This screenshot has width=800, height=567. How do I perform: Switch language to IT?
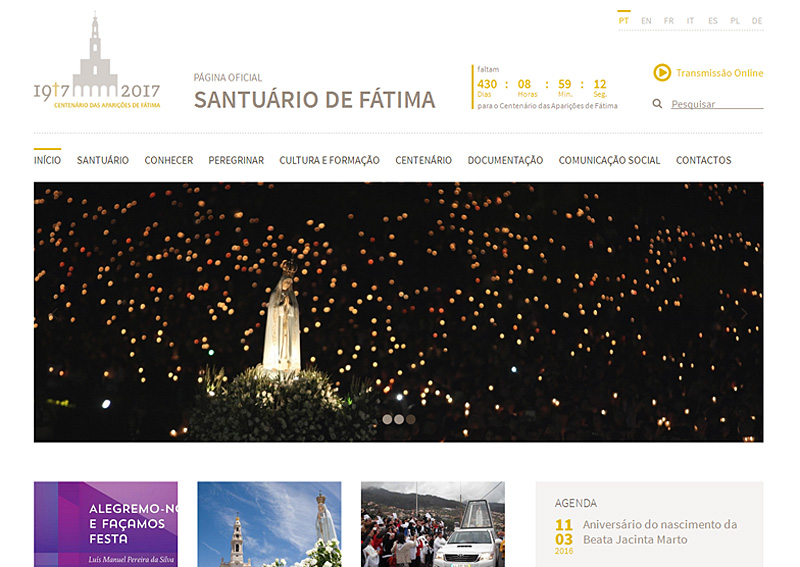click(x=690, y=21)
